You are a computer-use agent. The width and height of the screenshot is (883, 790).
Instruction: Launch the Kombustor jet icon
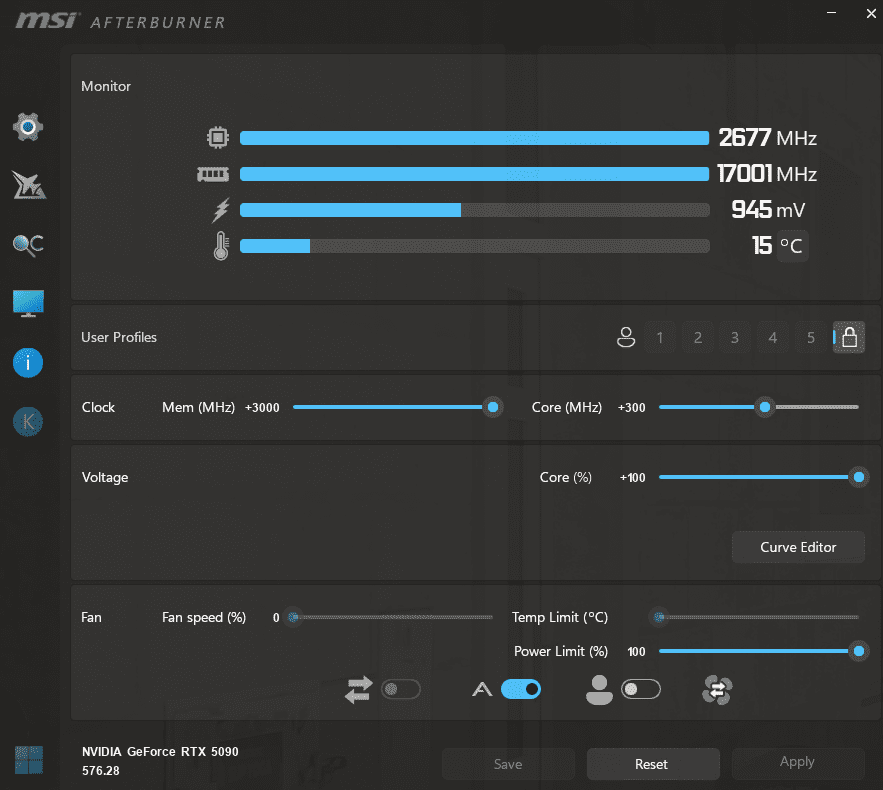point(28,185)
